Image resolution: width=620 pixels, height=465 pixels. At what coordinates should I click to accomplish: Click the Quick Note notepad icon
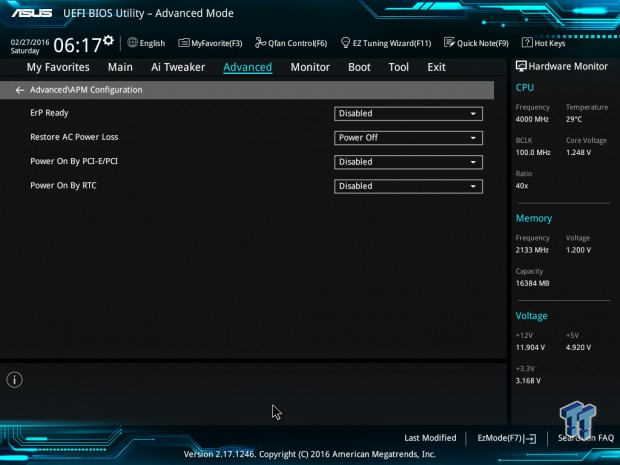point(449,42)
